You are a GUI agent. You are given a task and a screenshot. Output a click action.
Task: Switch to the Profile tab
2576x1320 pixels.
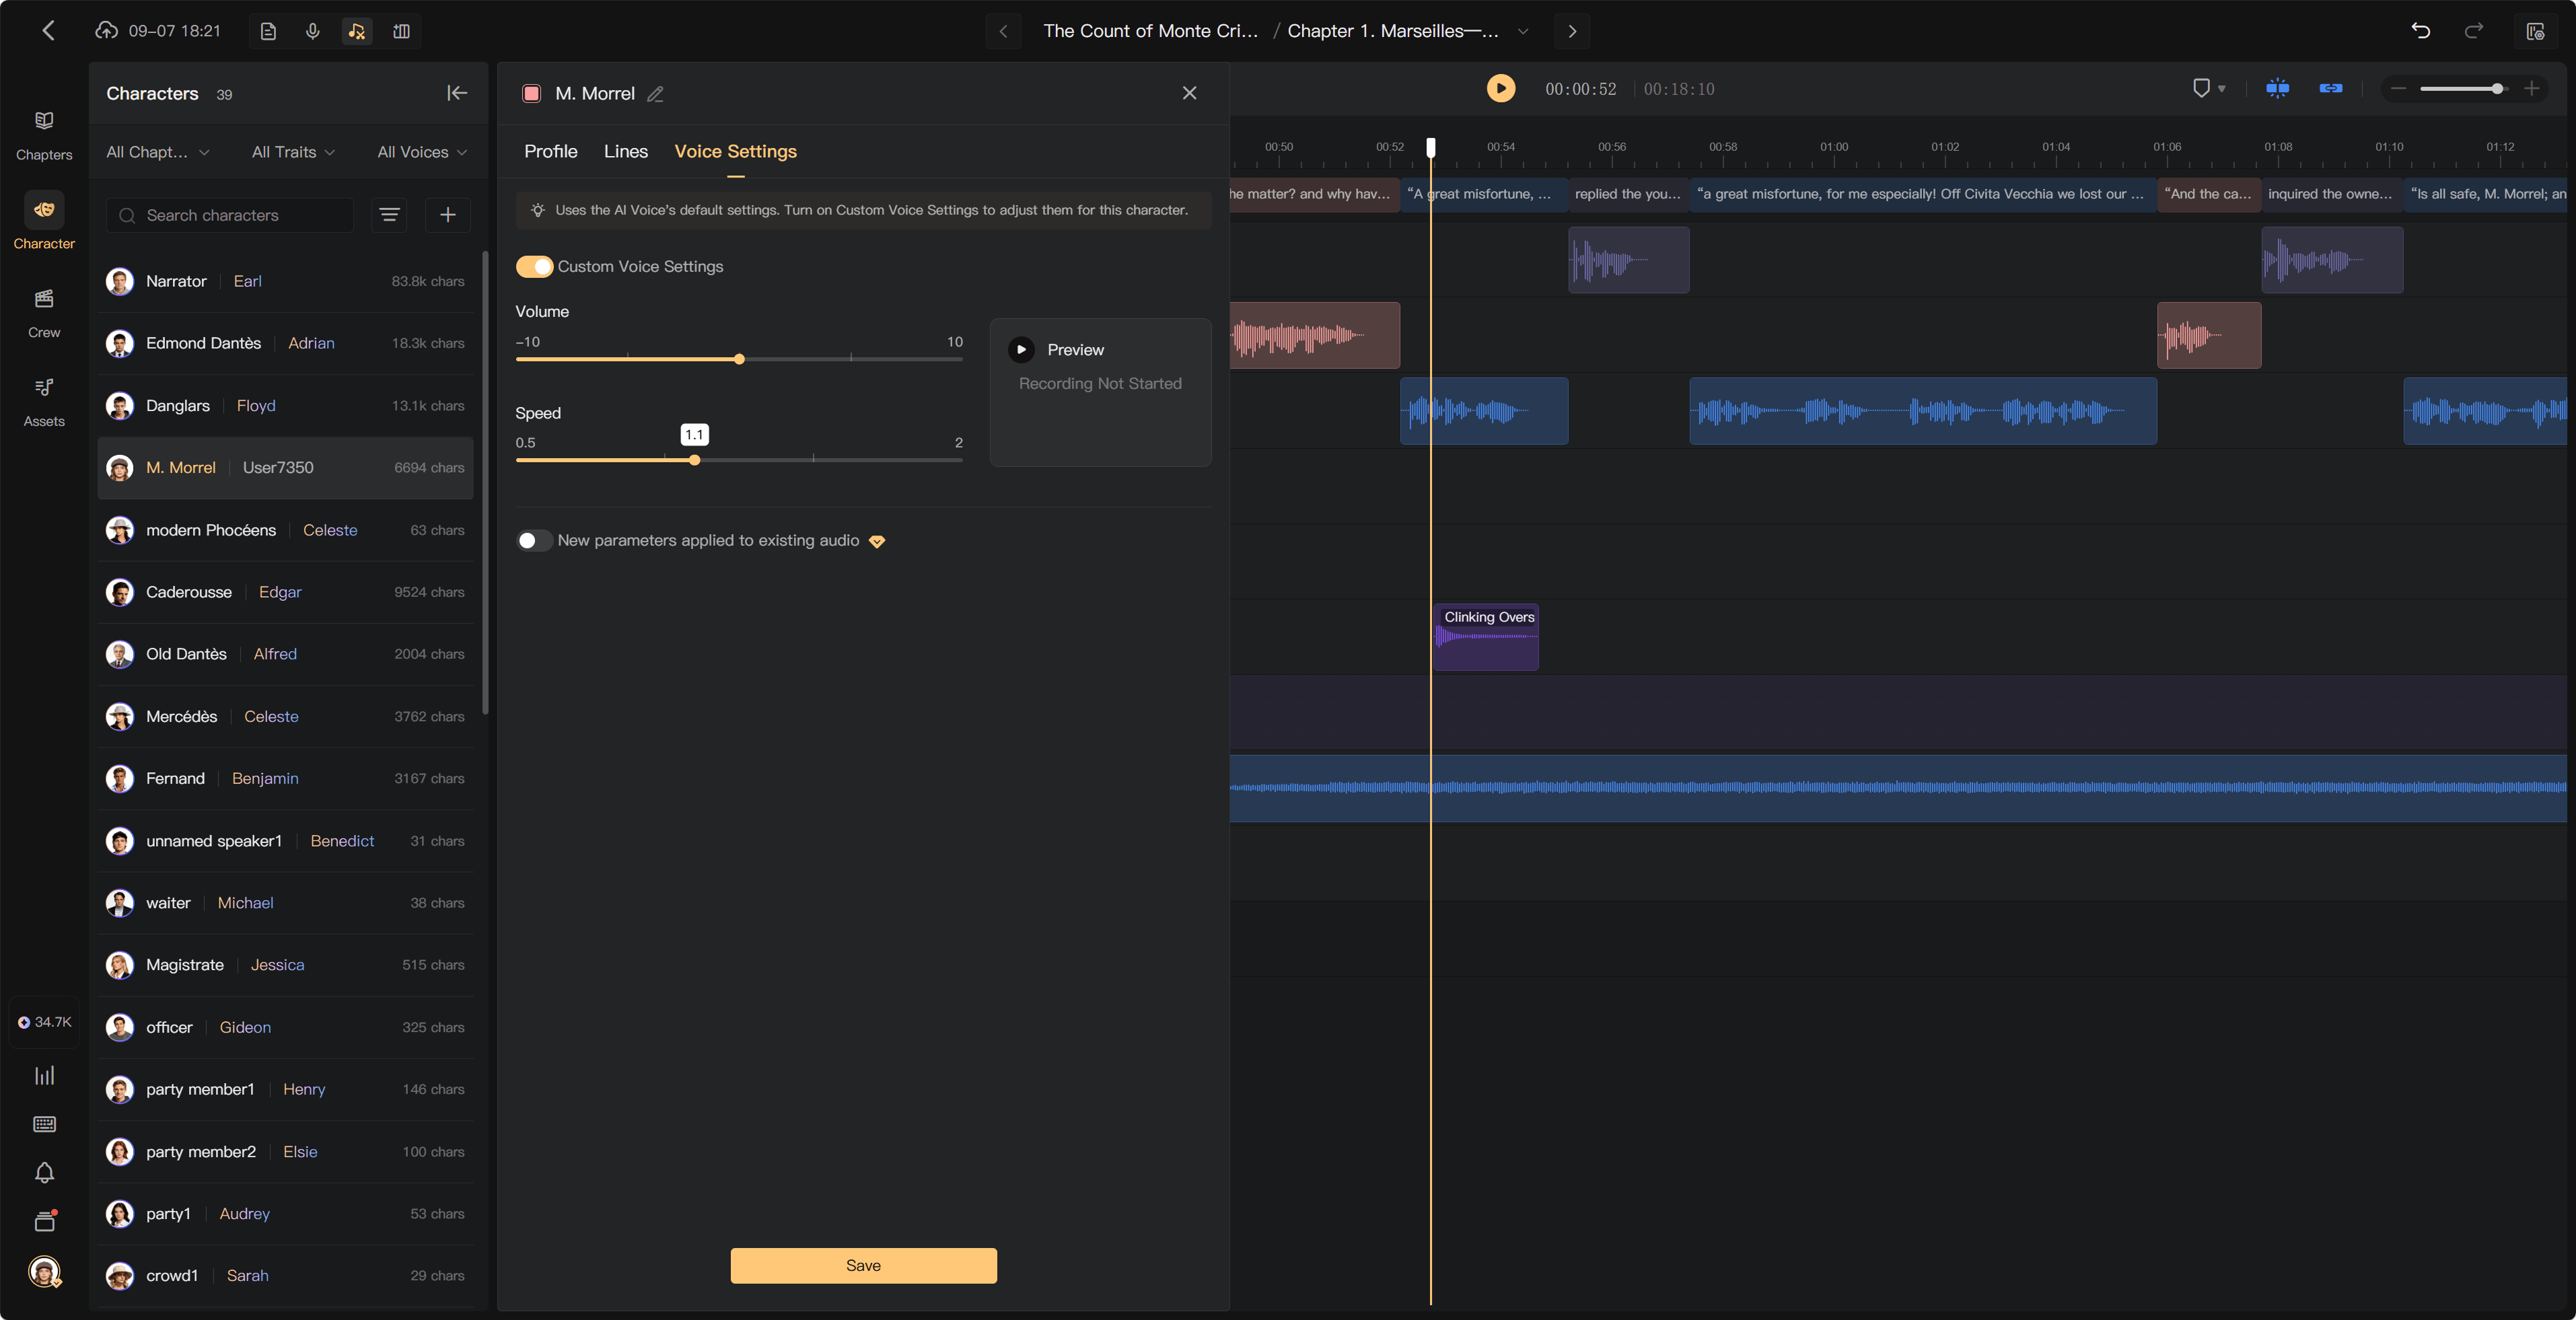pyautogui.click(x=550, y=151)
